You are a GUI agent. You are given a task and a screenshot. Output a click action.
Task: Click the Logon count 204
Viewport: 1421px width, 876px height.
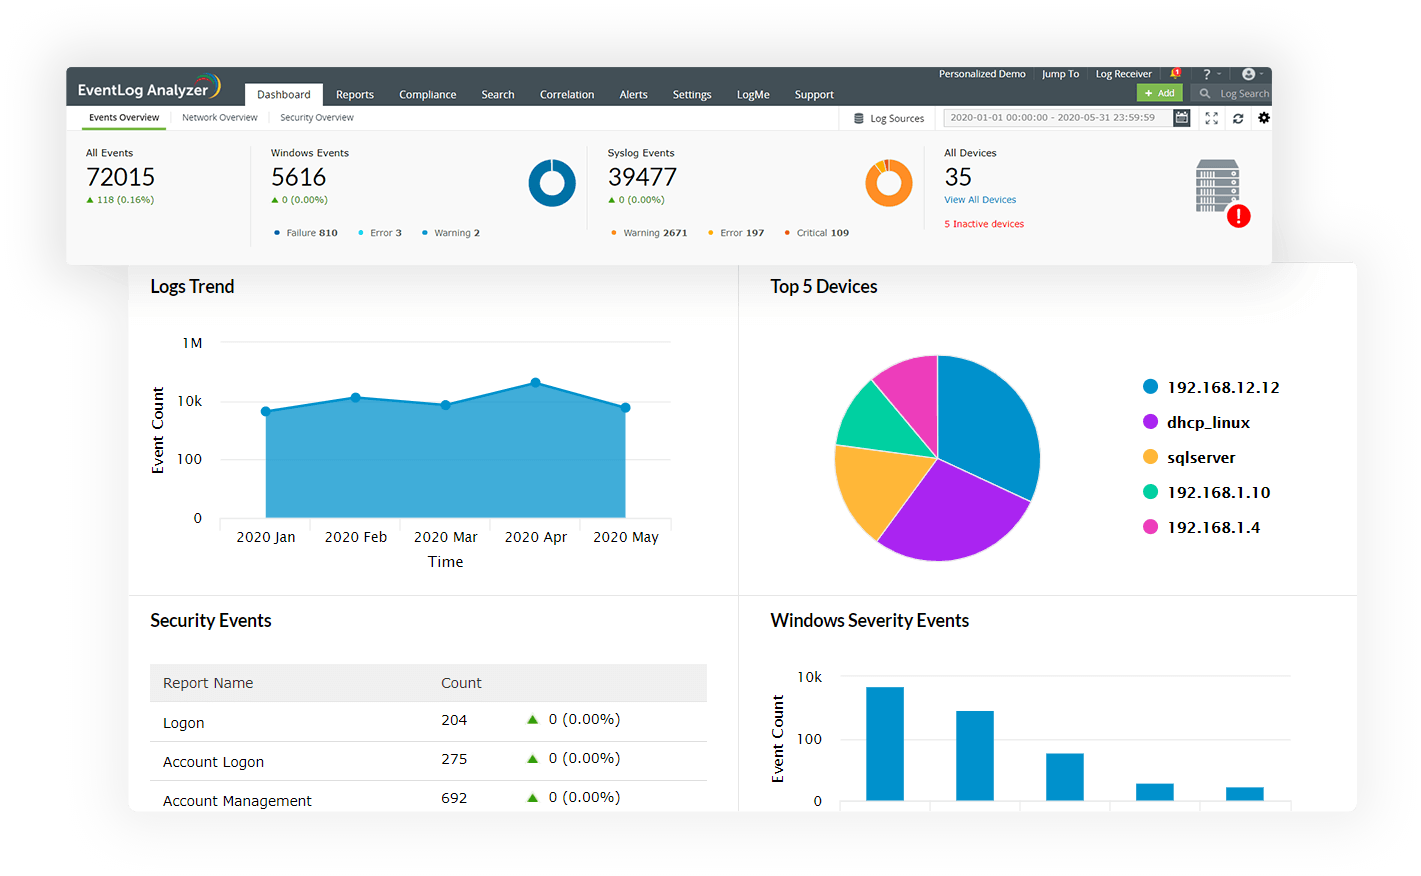pyautogui.click(x=454, y=720)
